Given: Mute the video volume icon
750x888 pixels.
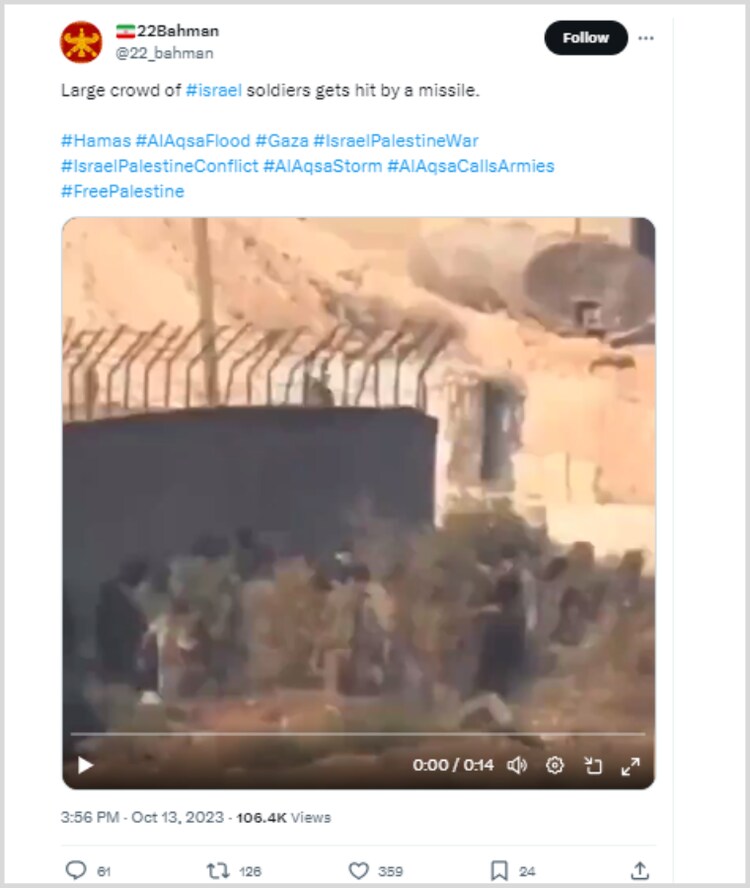Looking at the screenshot, I should [x=517, y=765].
